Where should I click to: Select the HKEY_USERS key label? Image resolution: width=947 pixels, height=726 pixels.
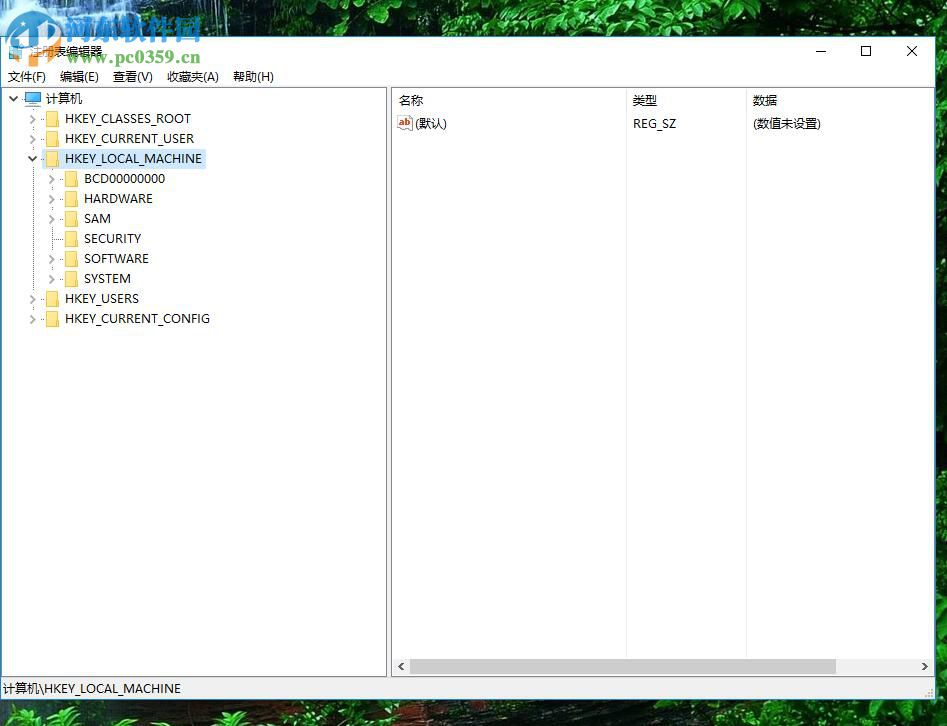pyautogui.click(x=102, y=298)
